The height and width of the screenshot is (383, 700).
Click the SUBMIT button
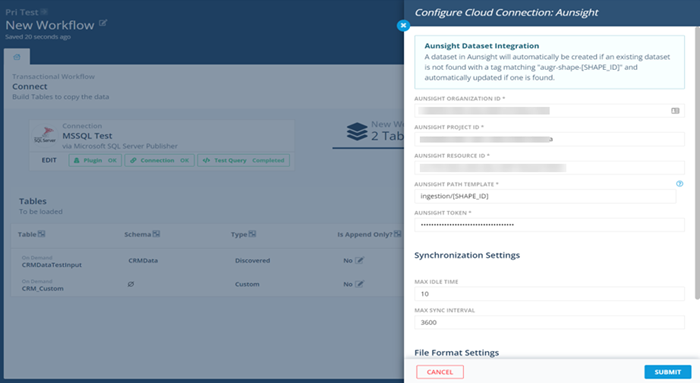click(x=667, y=372)
